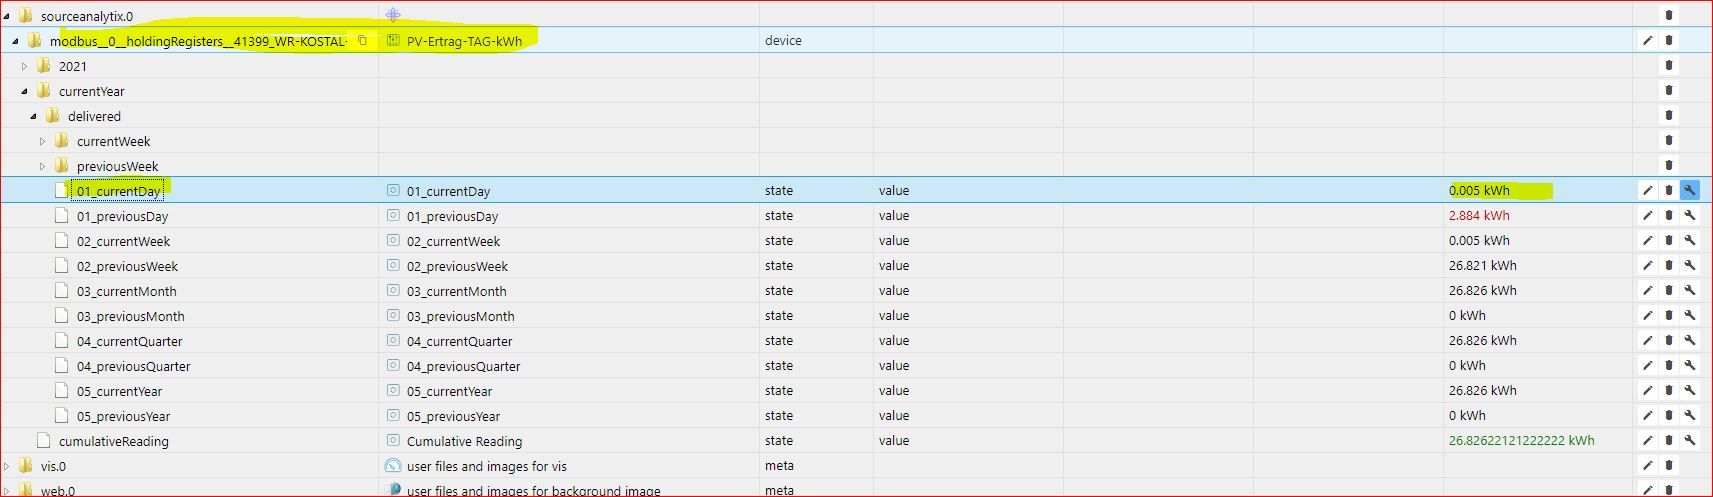
Task: Open custom settings wrench for 01_currentDay
Action: click(1689, 190)
